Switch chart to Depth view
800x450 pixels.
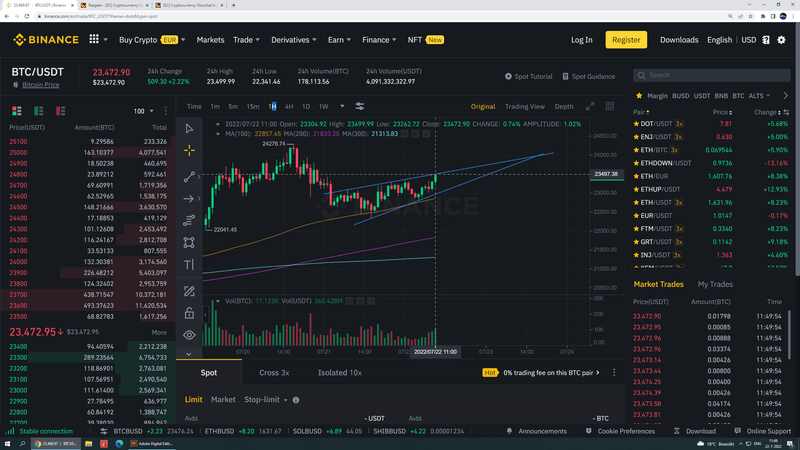[x=564, y=106]
